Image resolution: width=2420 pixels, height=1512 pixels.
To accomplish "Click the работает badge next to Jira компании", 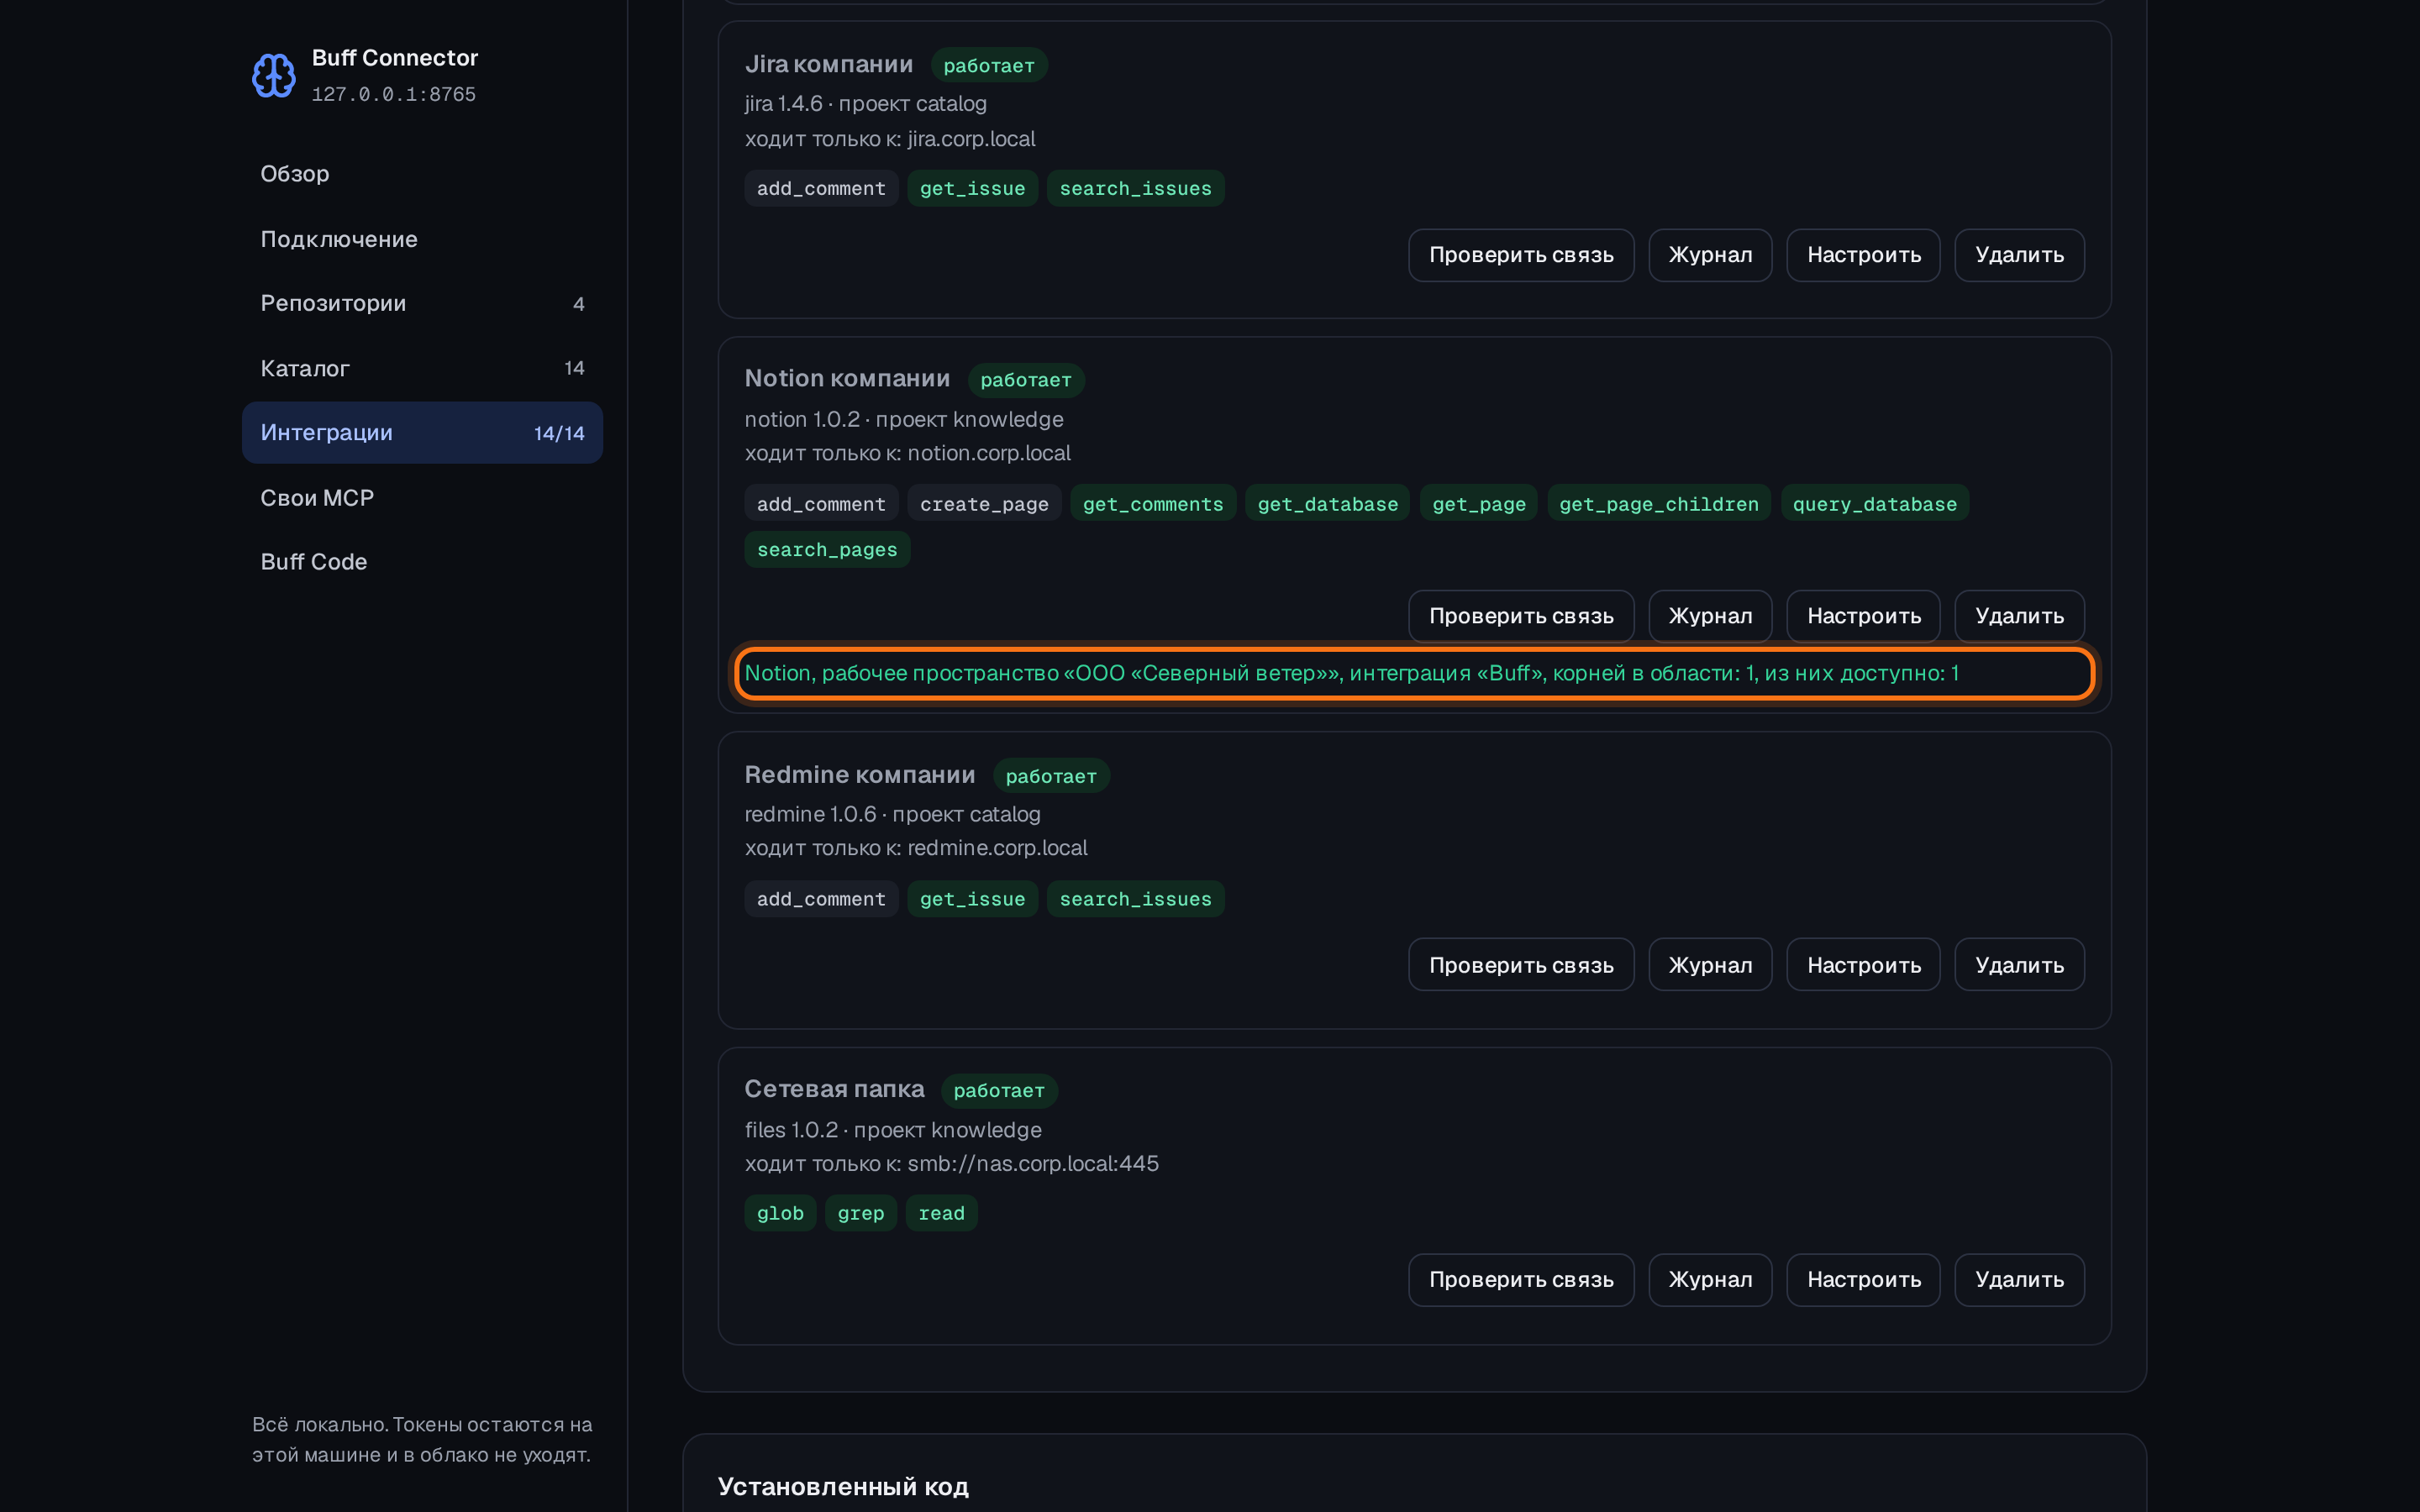I will [989, 65].
